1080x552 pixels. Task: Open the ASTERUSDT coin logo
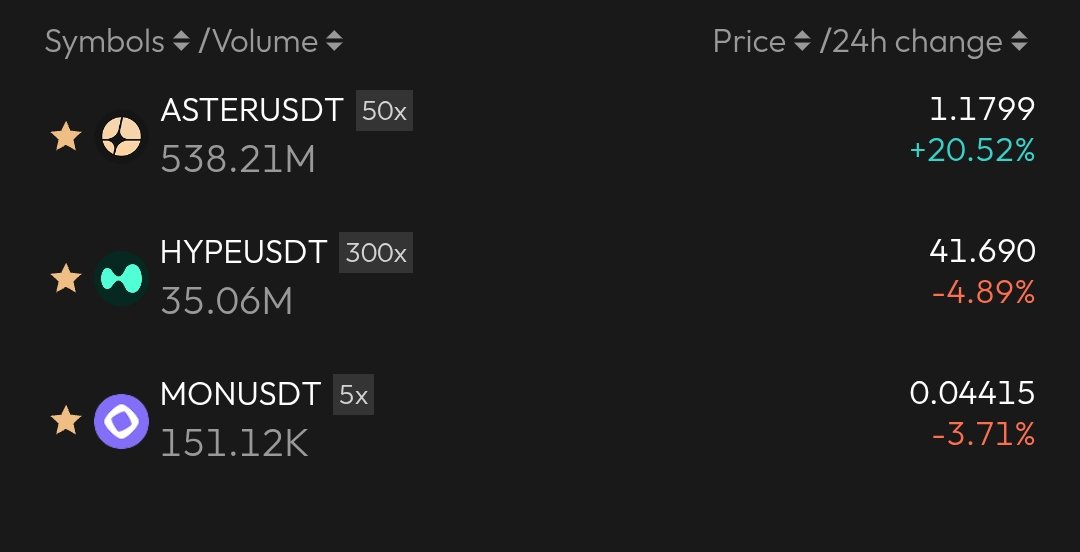[x=122, y=137]
